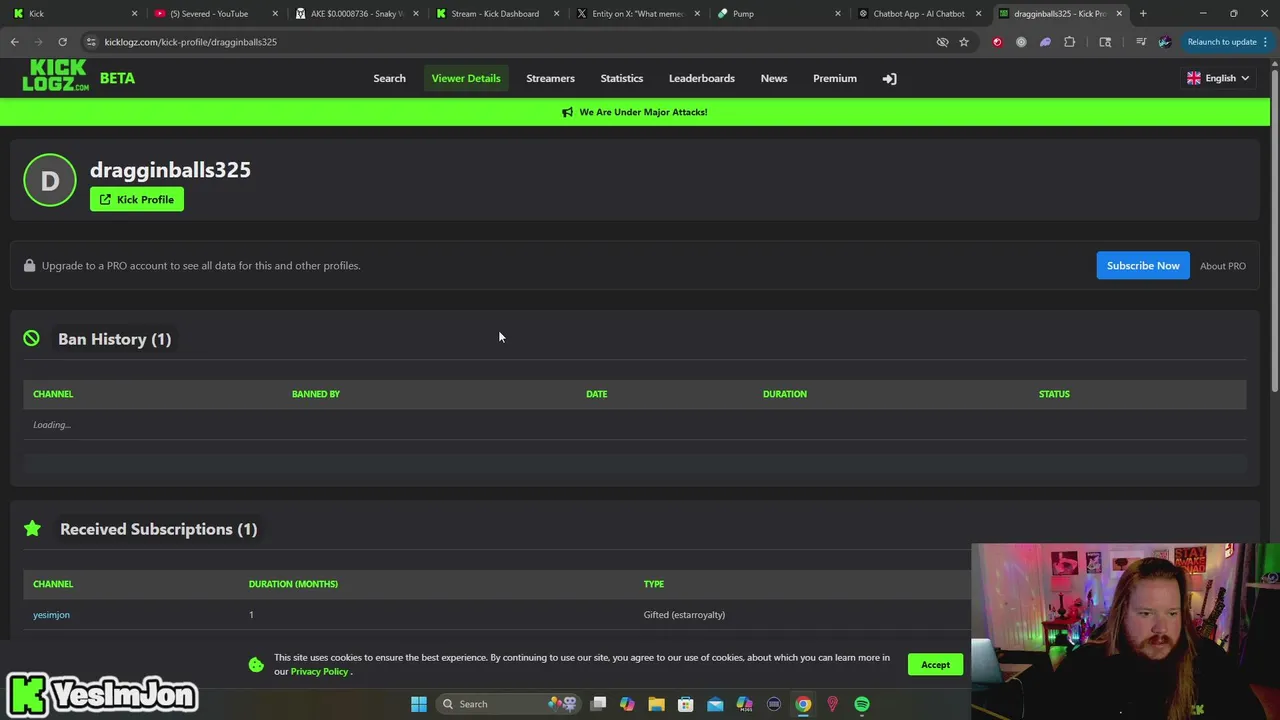Open the Extensions puzzle-piece menu
This screenshot has height=720, width=1280.
[x=1070, y=42]
